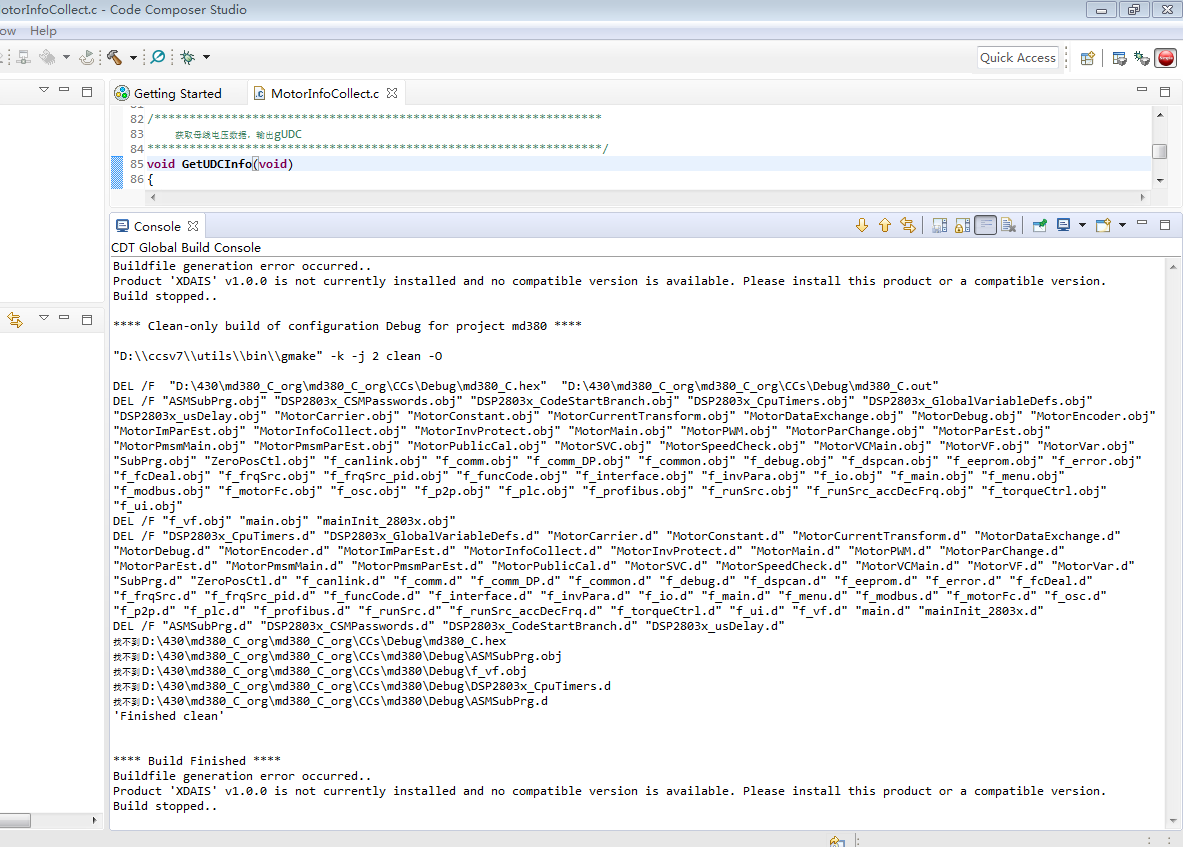Click the 'Finished clean' console line
1183x847 pixels.
tap(168, 716)
